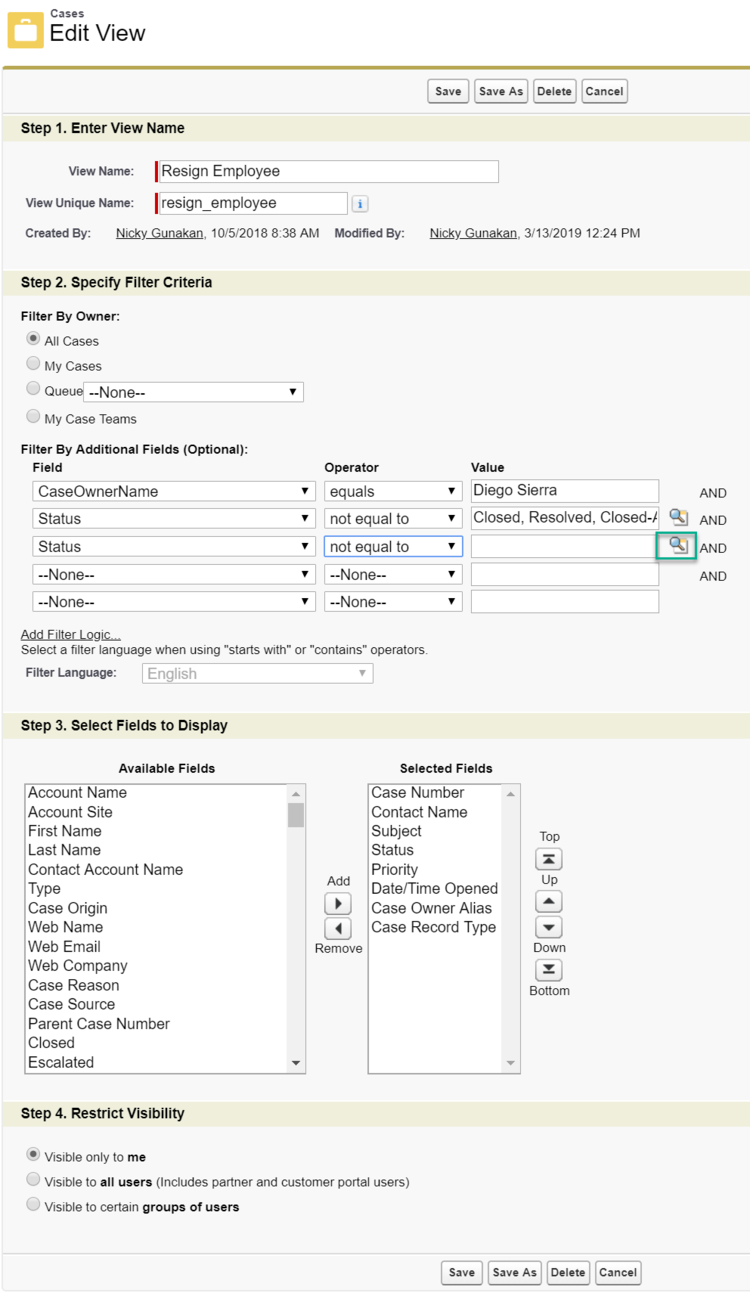Open the equals operator dropdown
This screenshot has height=1293, width=750.
[392, 491]
